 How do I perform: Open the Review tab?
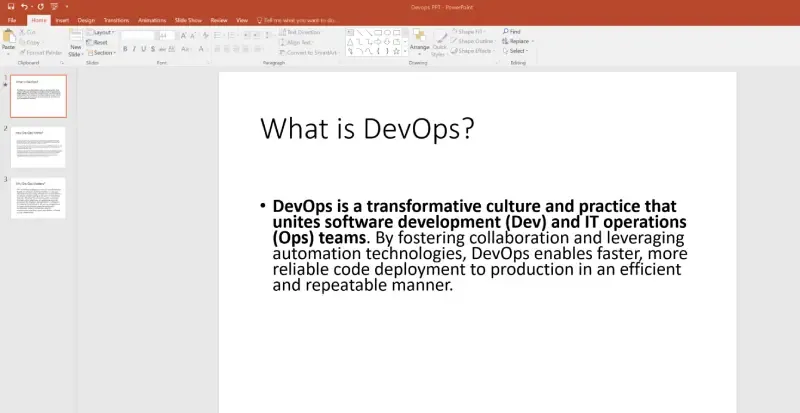[219, 20]
